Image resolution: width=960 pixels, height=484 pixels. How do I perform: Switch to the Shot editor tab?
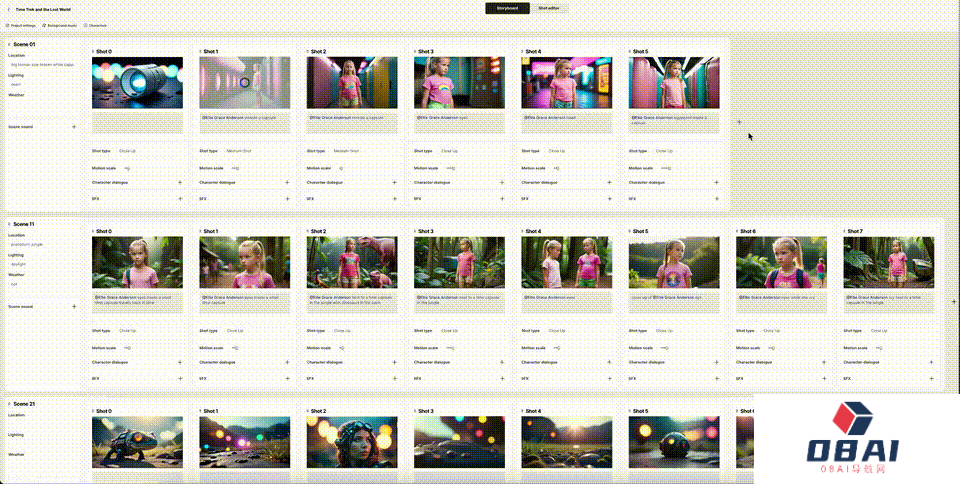(549, 8)
